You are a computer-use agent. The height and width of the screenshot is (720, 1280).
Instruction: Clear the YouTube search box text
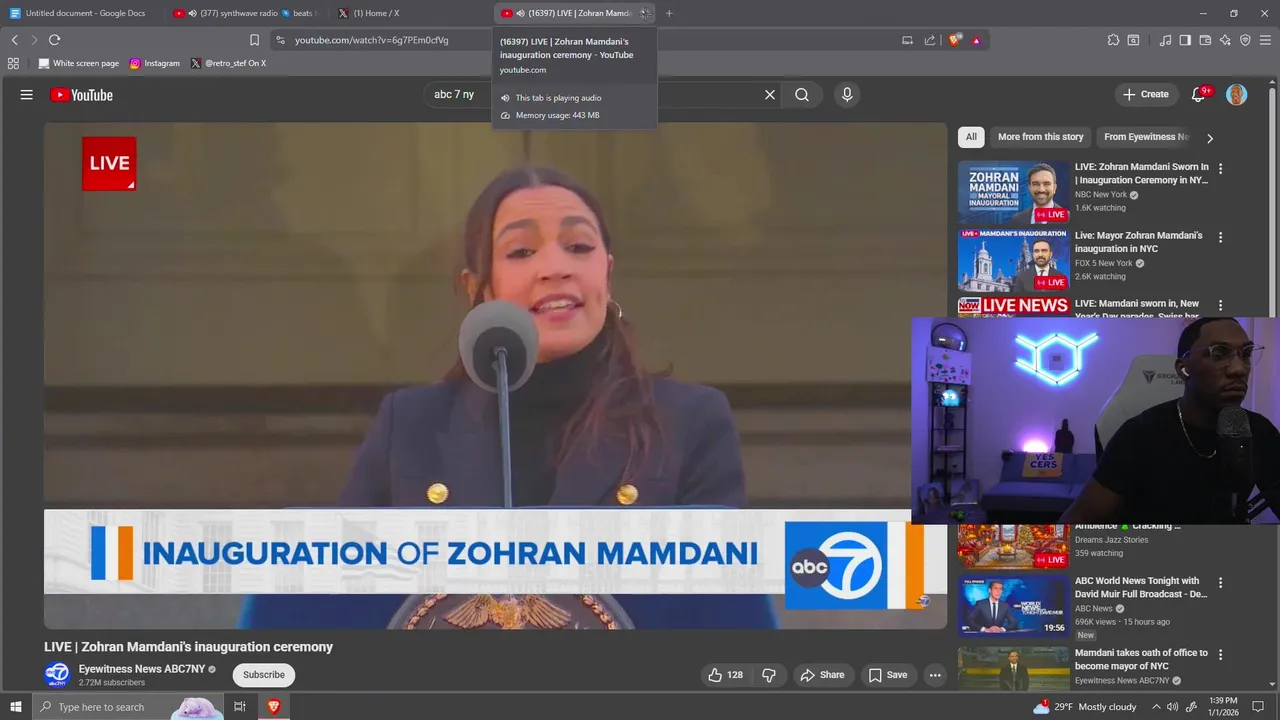(x=770, y=95)
